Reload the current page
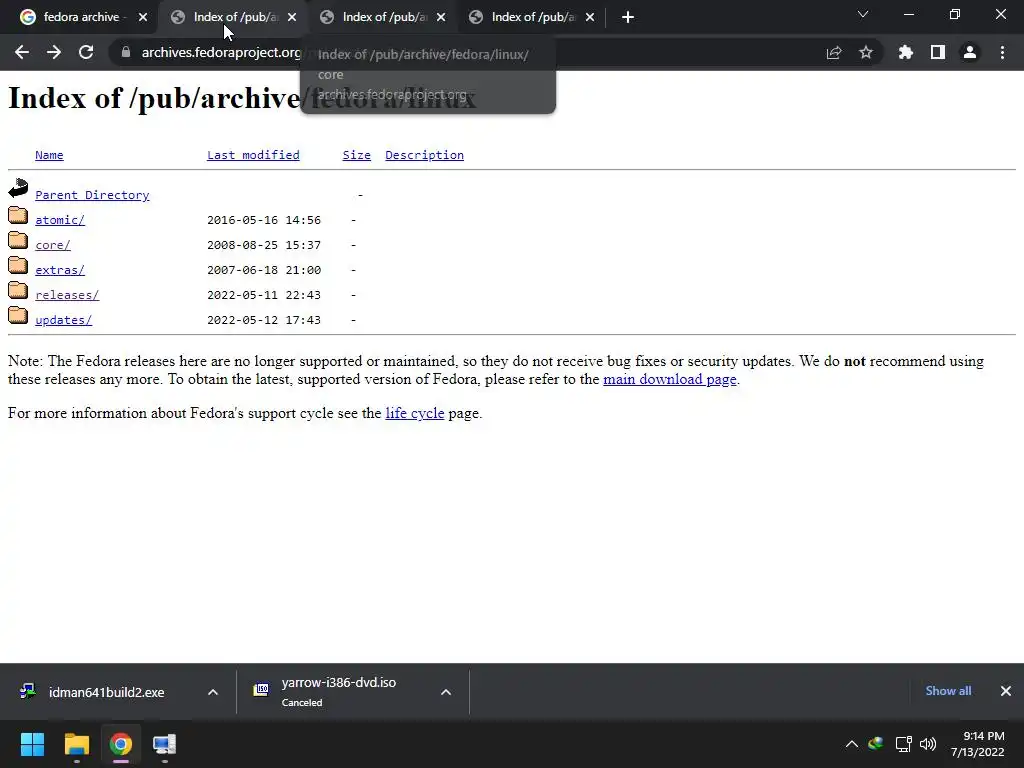 click(x=86, y=52)
